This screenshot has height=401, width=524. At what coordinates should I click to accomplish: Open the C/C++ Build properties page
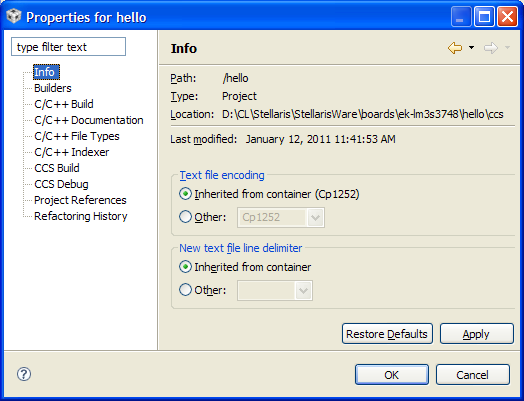(63, 104)
